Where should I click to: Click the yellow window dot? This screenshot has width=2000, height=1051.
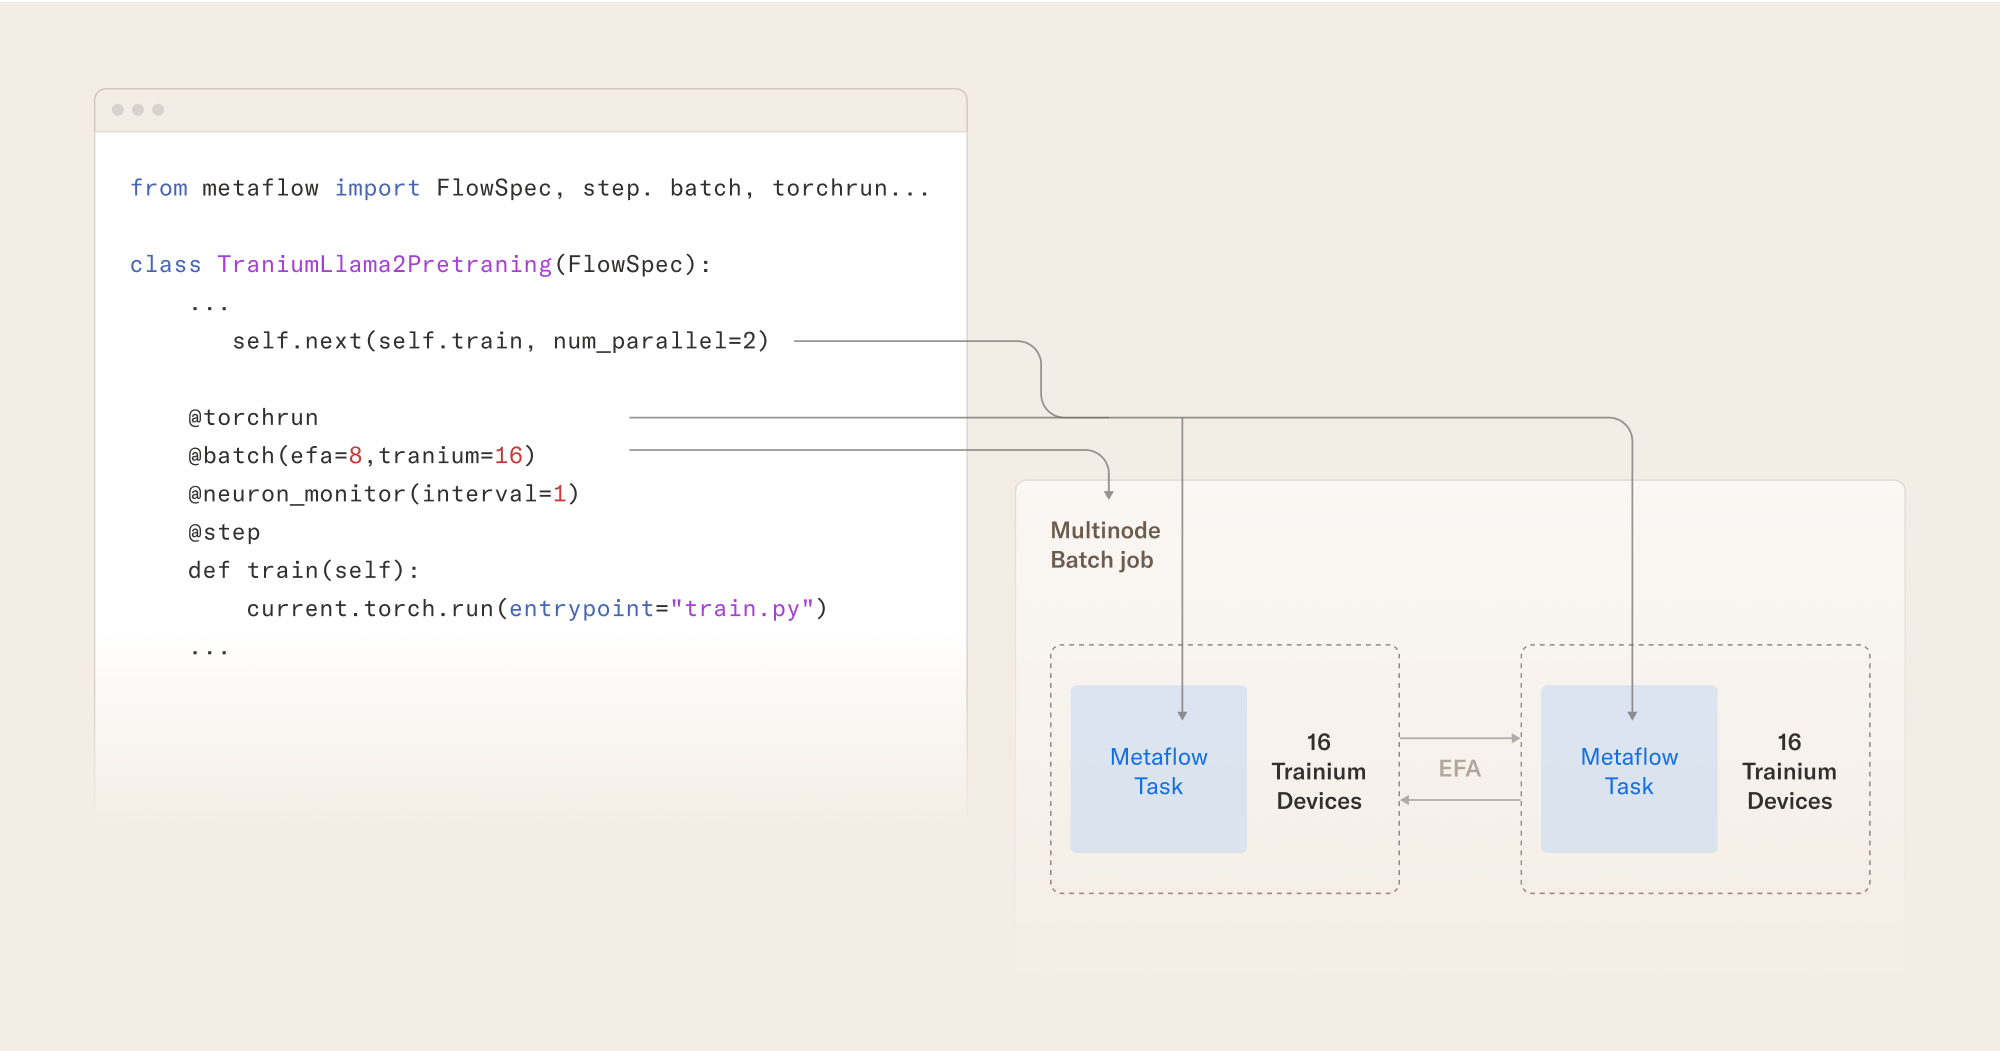tap(140, 111)
